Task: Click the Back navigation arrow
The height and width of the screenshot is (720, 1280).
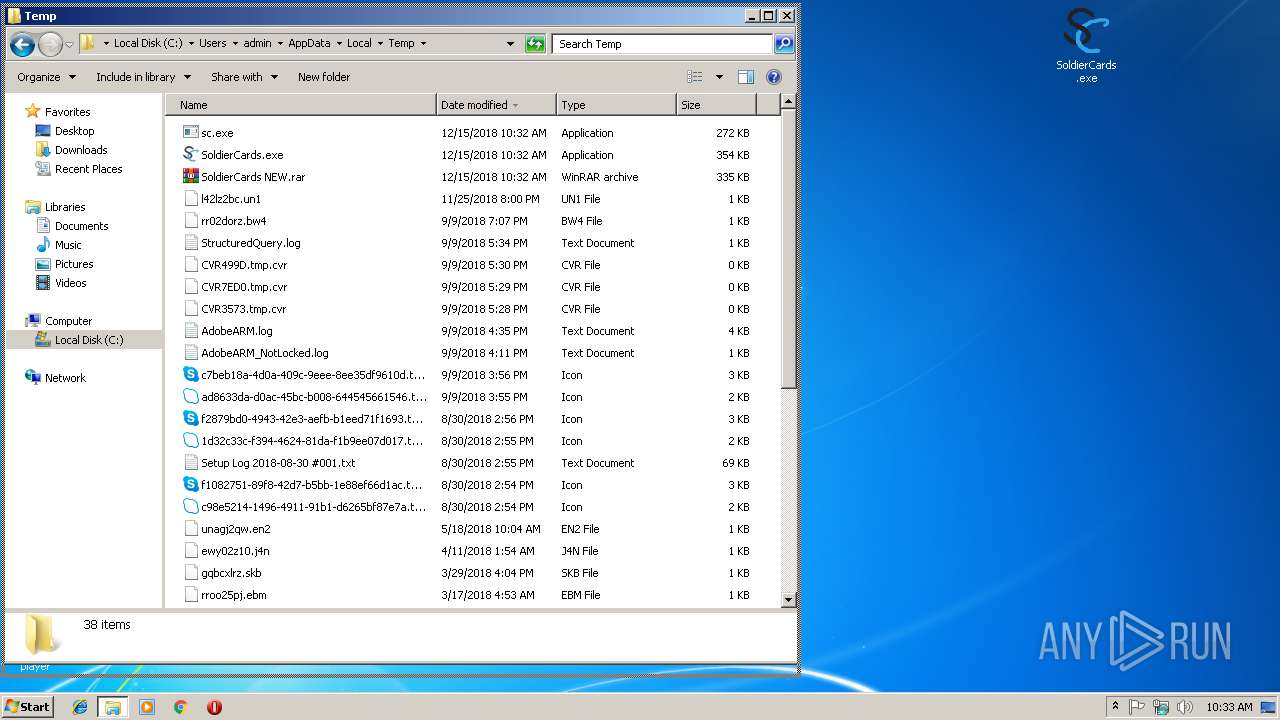Action: coord(22,44)
